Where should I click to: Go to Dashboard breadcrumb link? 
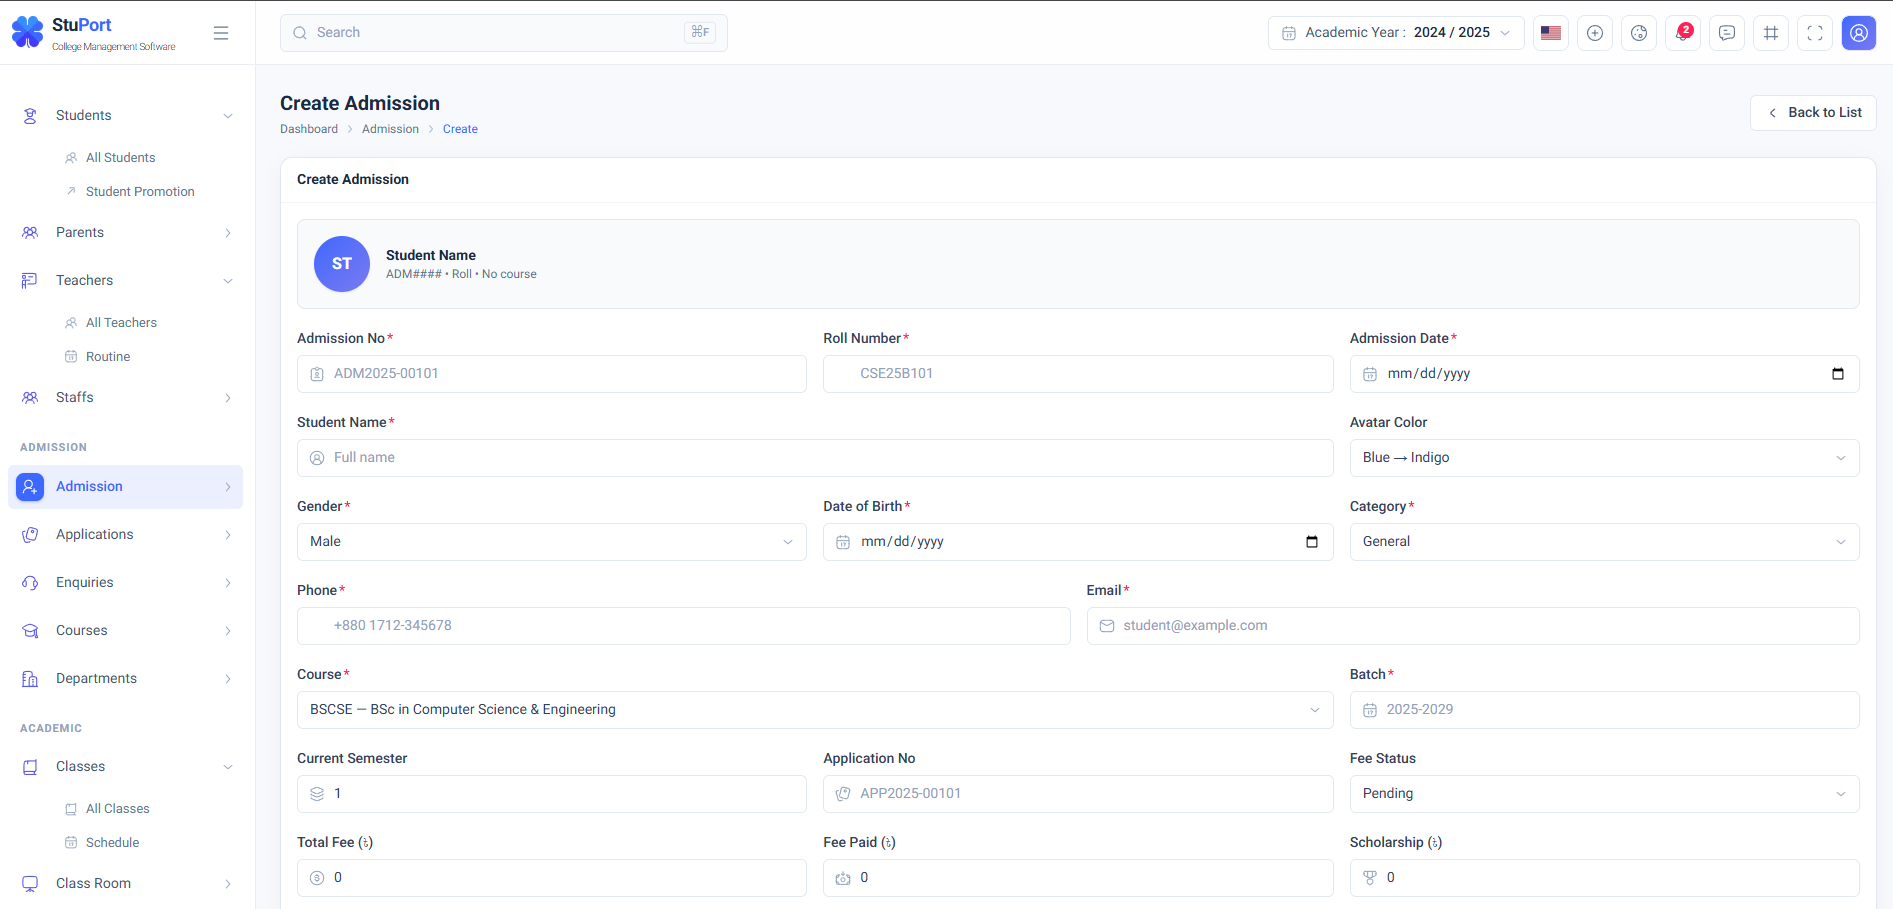pos(309,129)
